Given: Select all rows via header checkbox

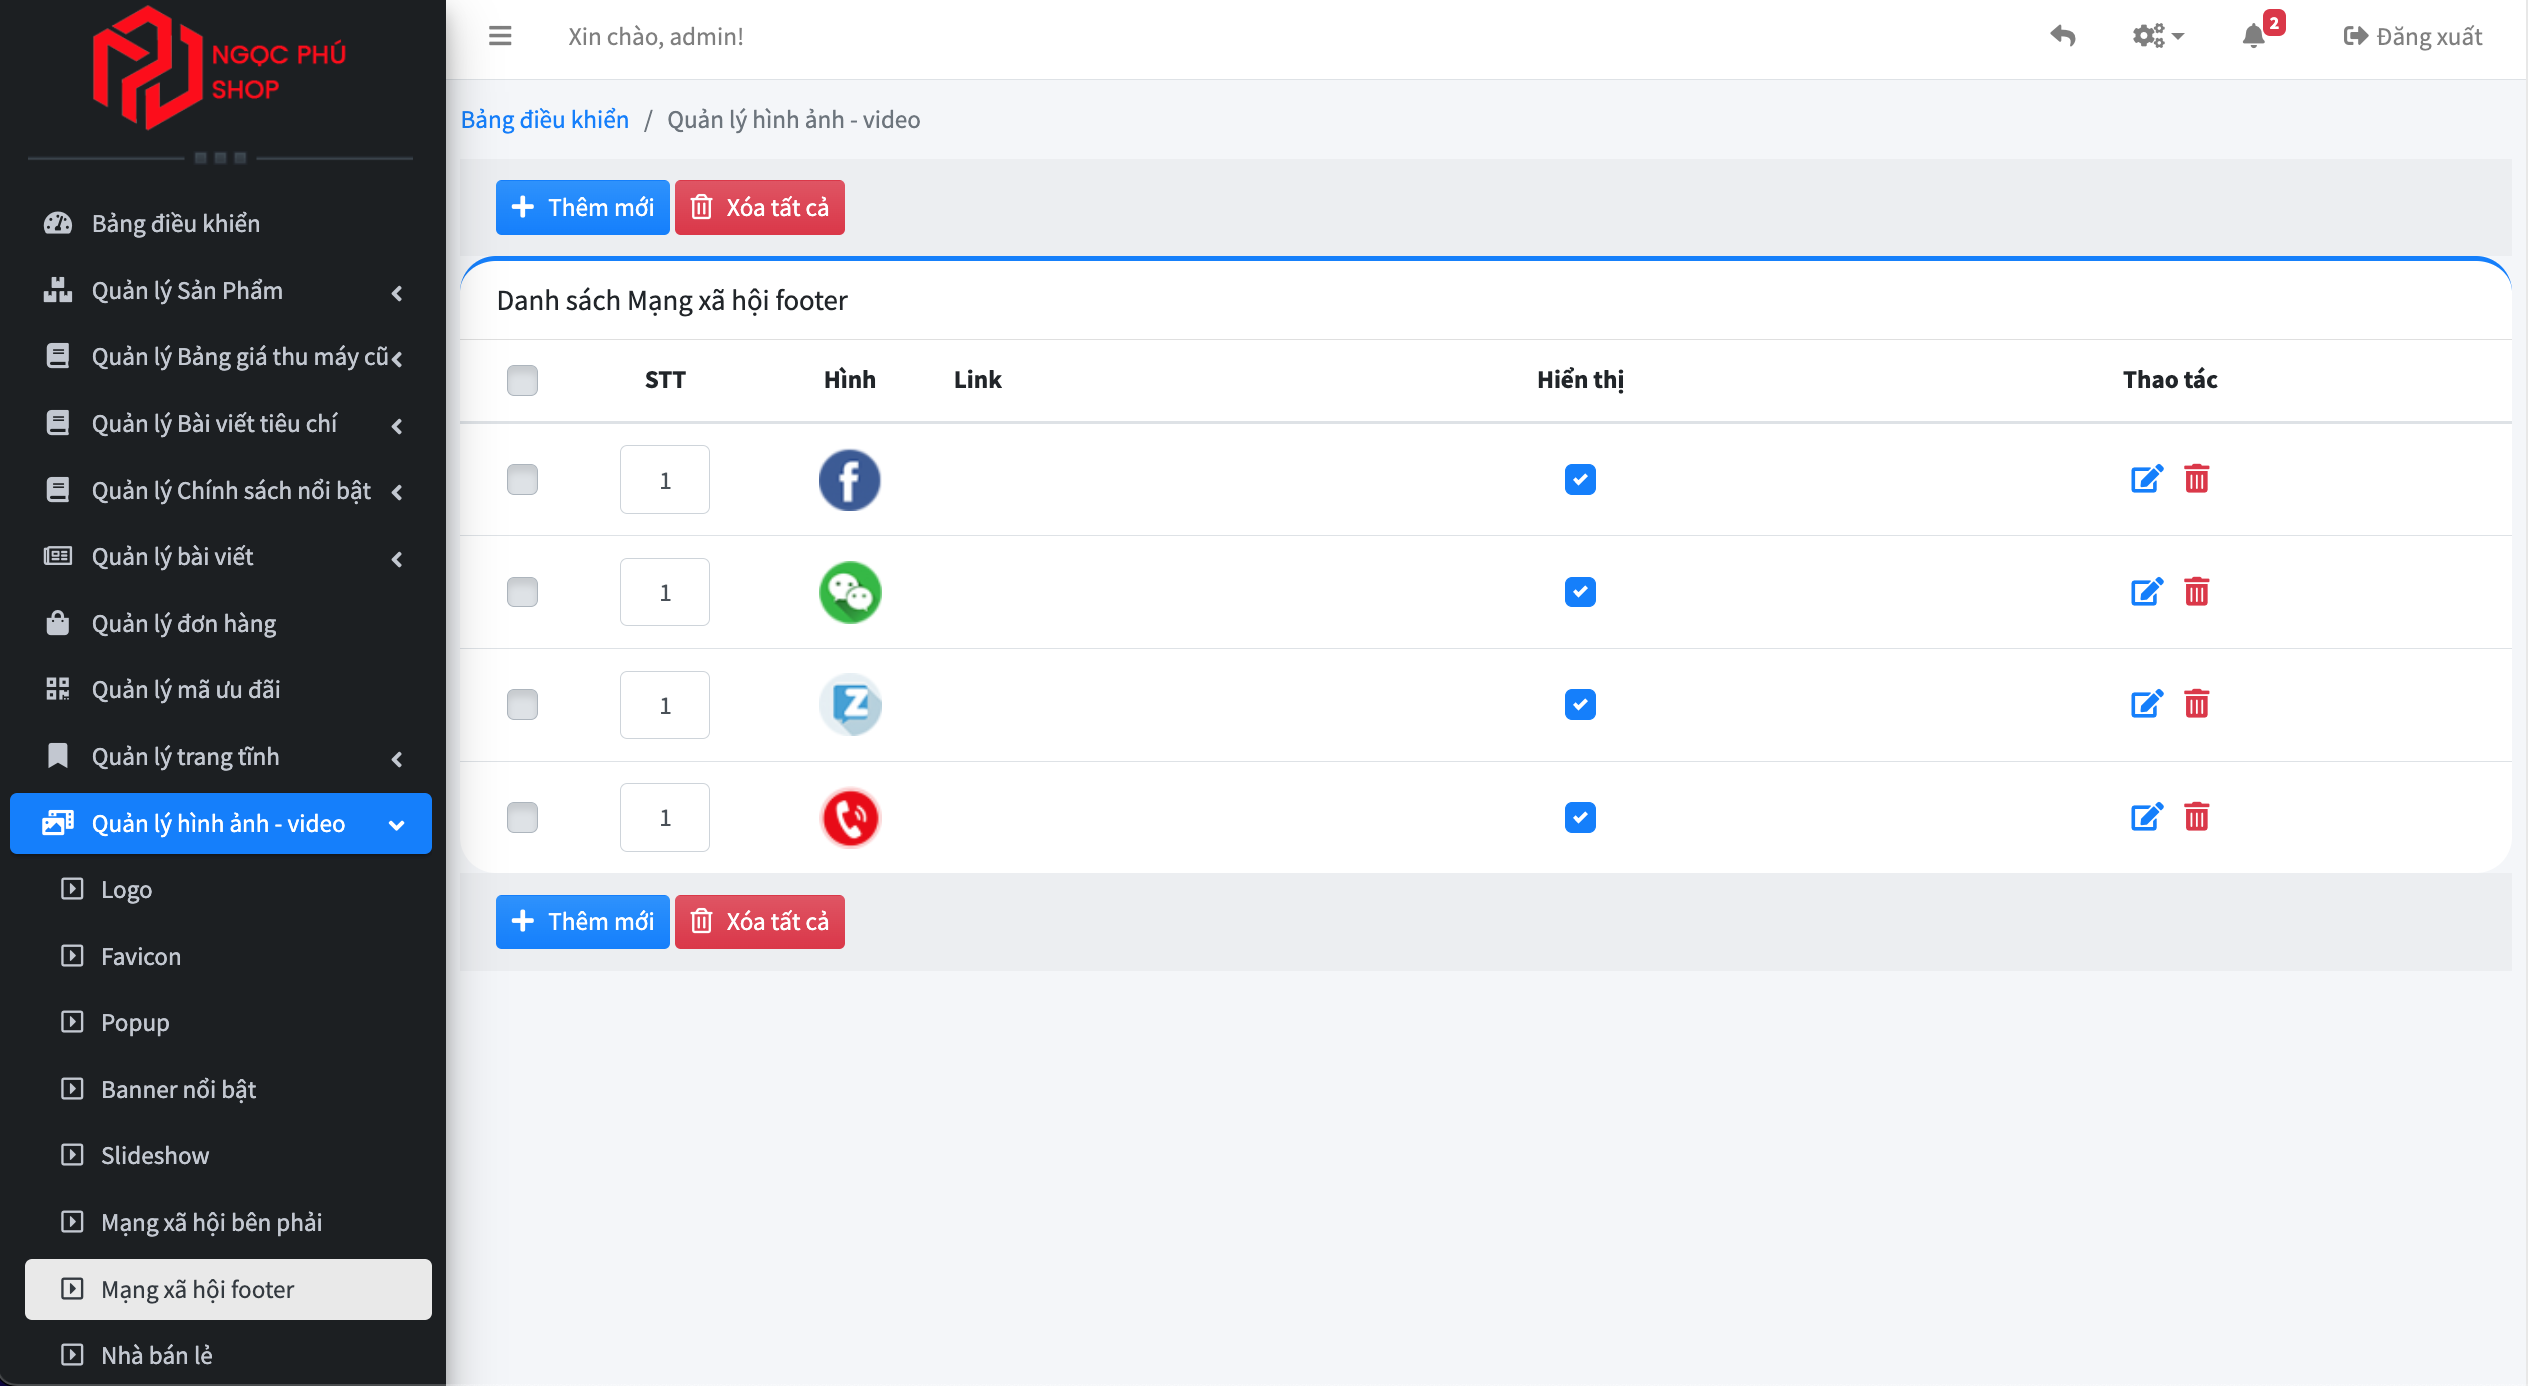Looking at the screenshot, I should 522,380.
